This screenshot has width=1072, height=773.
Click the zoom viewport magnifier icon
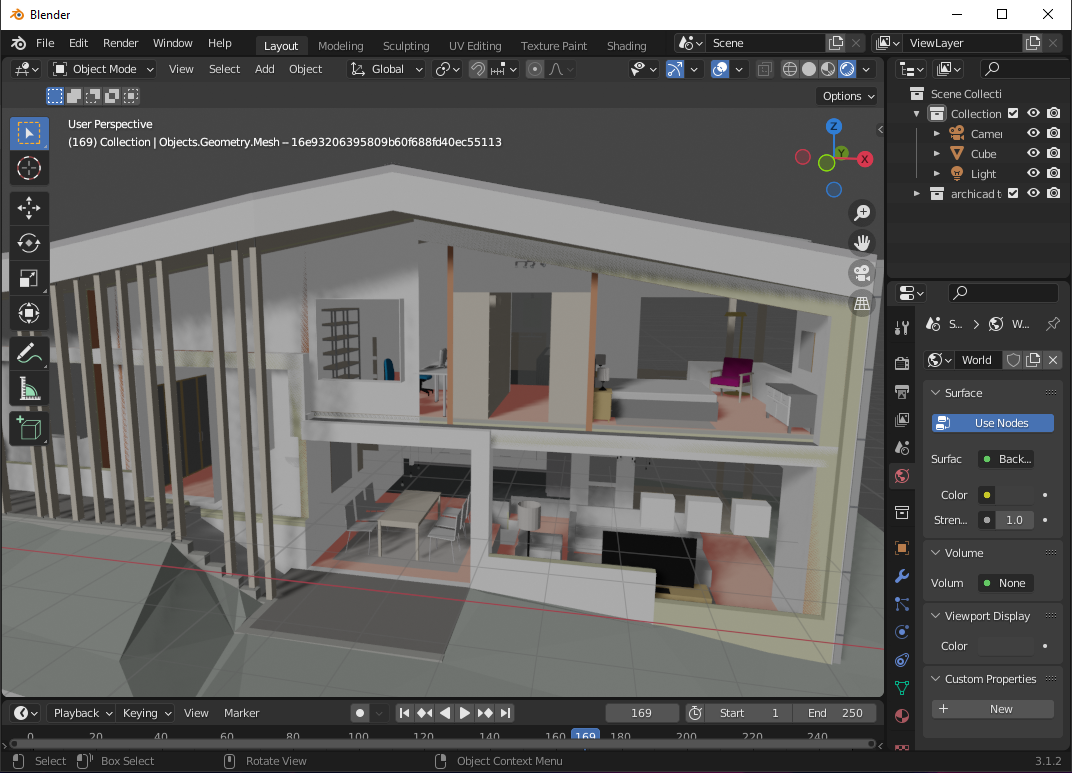[862, 213]
